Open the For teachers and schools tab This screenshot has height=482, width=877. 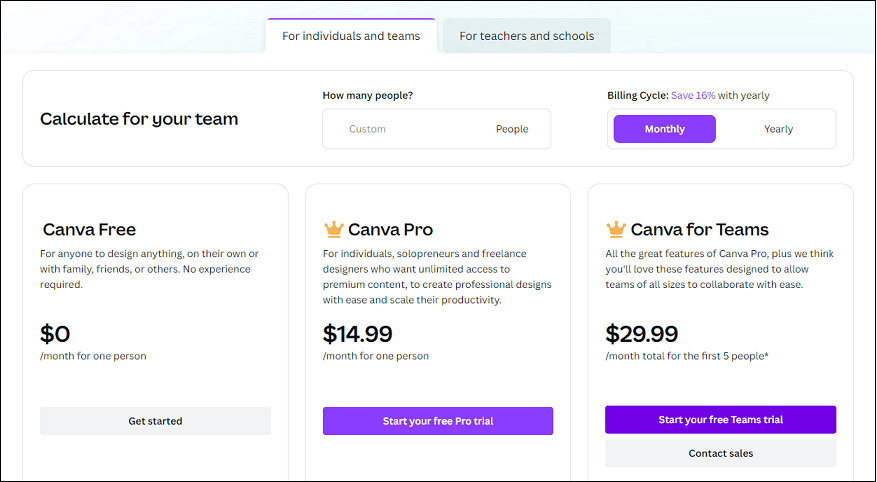[526, 36]
